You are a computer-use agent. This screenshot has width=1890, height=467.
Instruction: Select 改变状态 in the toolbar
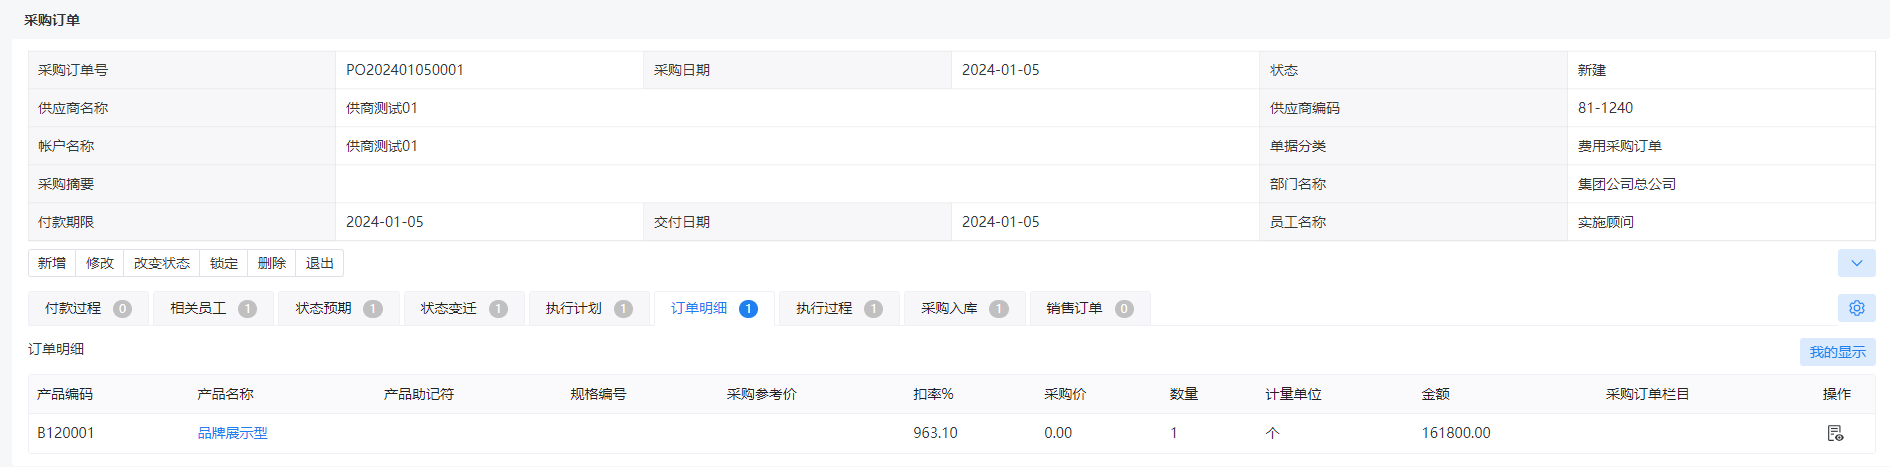[162, 263]
